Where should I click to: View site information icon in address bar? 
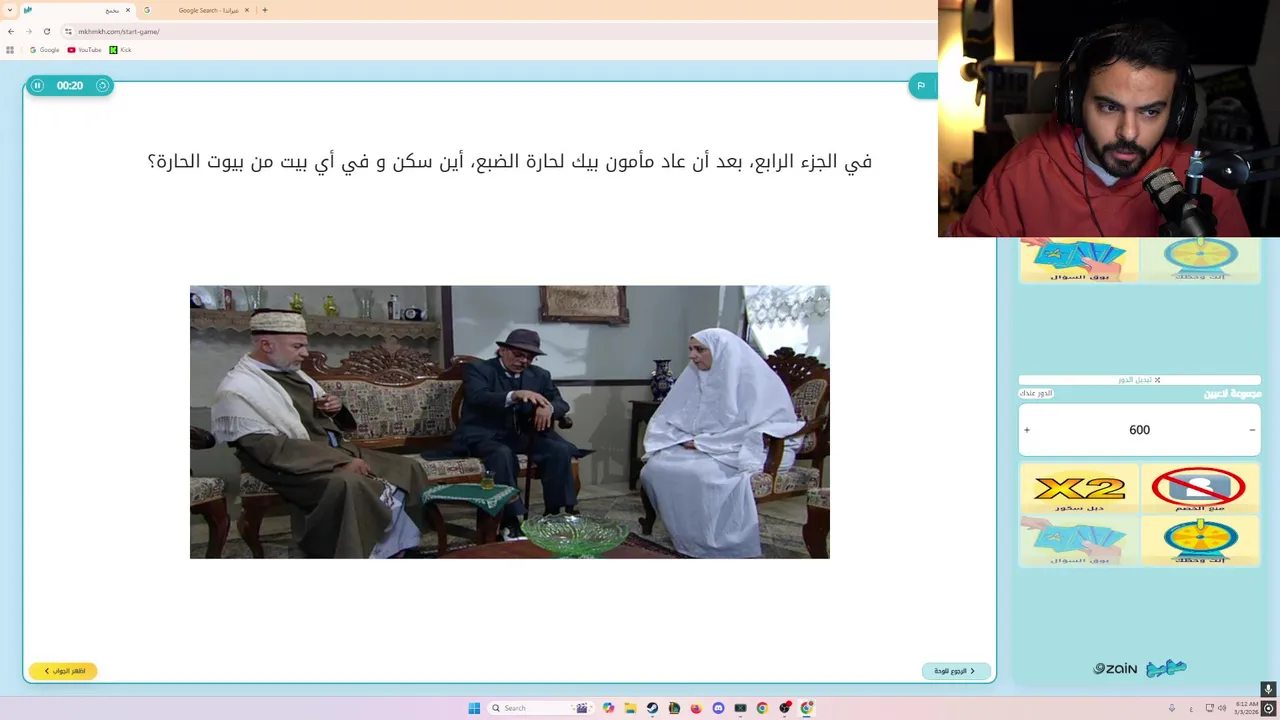click(68, 31)
